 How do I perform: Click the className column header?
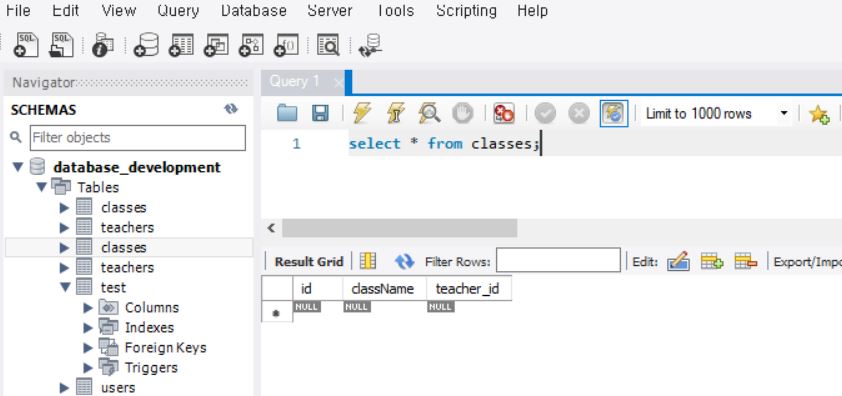pos(382,289)
